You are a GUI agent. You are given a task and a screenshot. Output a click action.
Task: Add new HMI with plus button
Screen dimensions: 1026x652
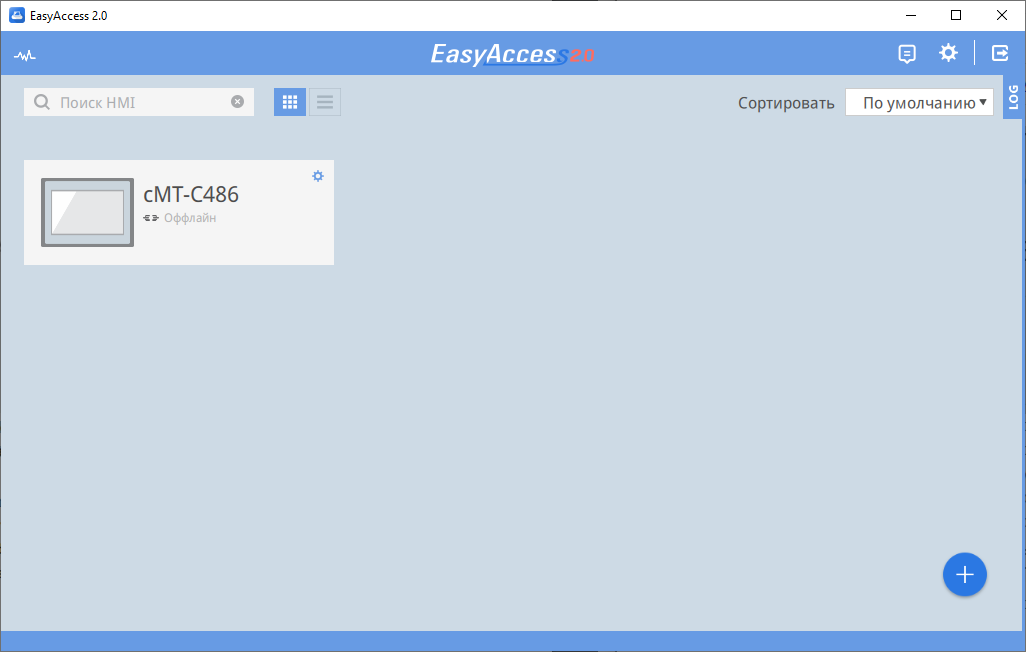964,575
